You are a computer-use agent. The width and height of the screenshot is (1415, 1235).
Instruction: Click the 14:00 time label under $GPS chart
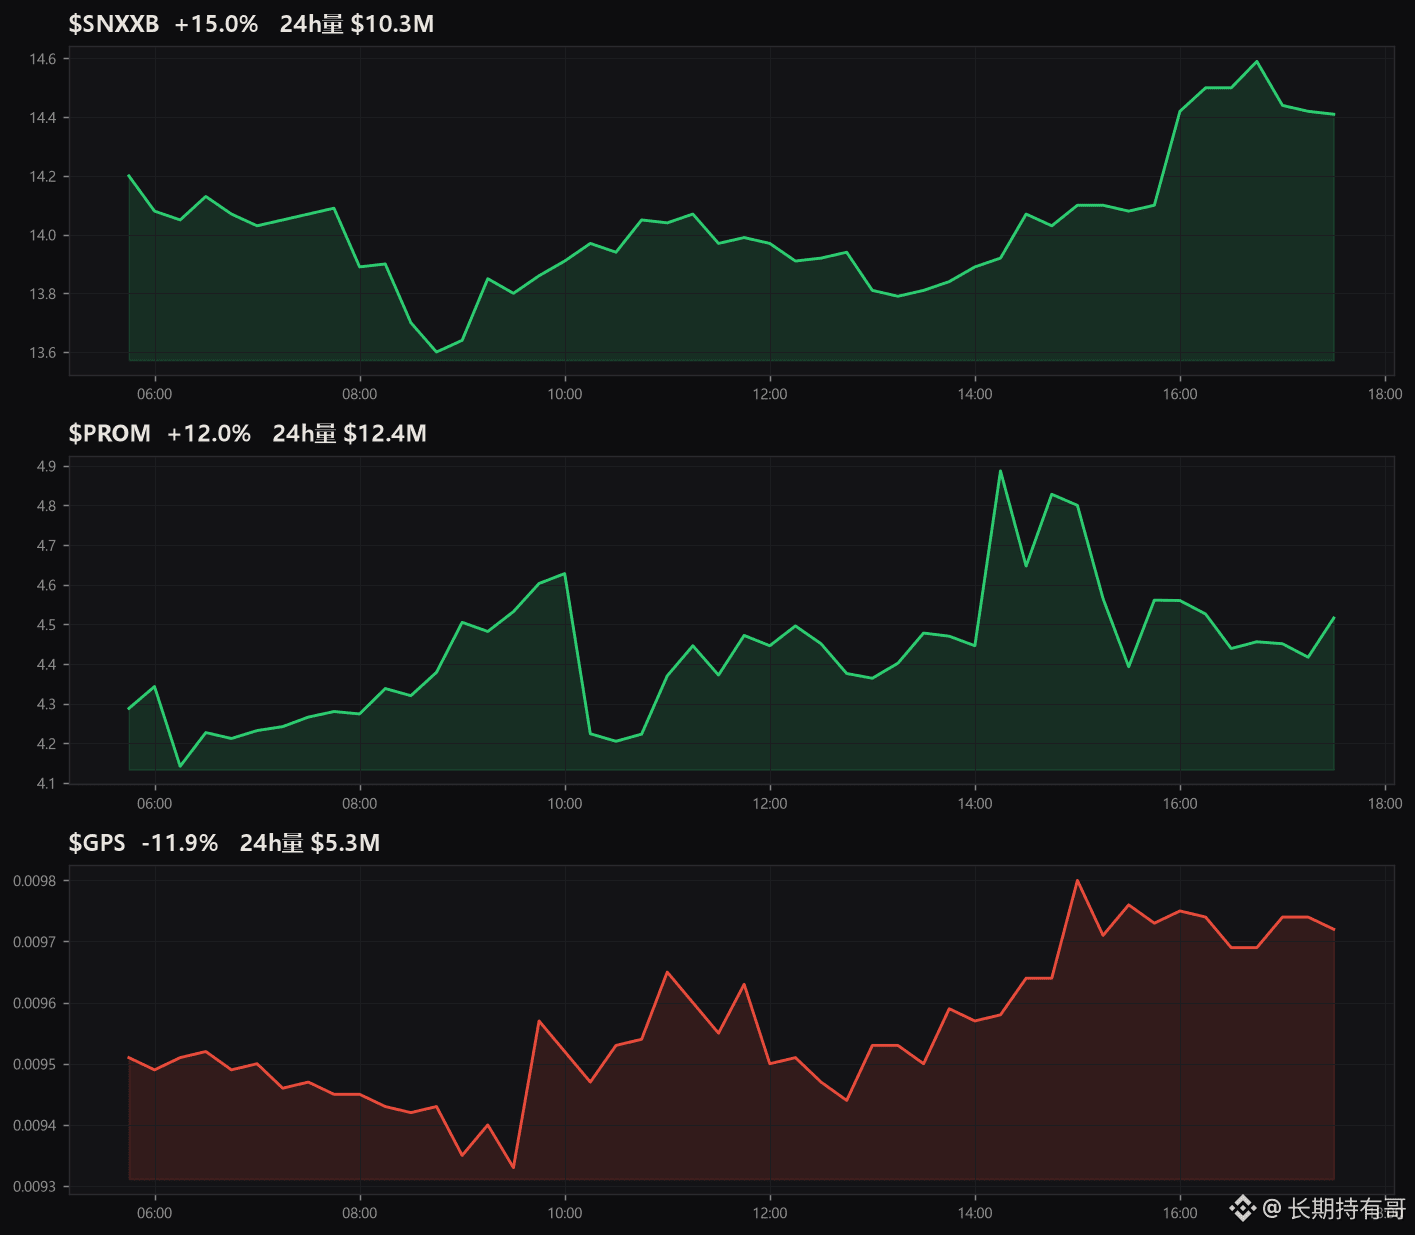coord(975,1213)
